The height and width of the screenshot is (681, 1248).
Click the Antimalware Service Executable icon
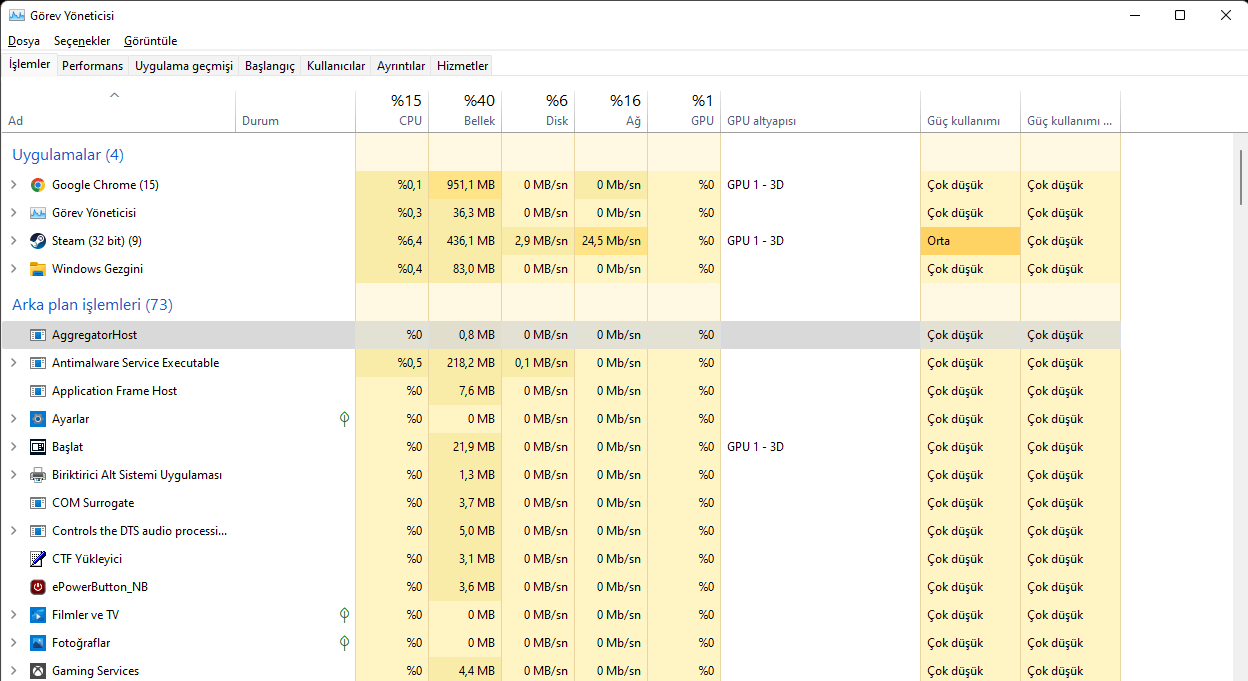coord(38,363)
